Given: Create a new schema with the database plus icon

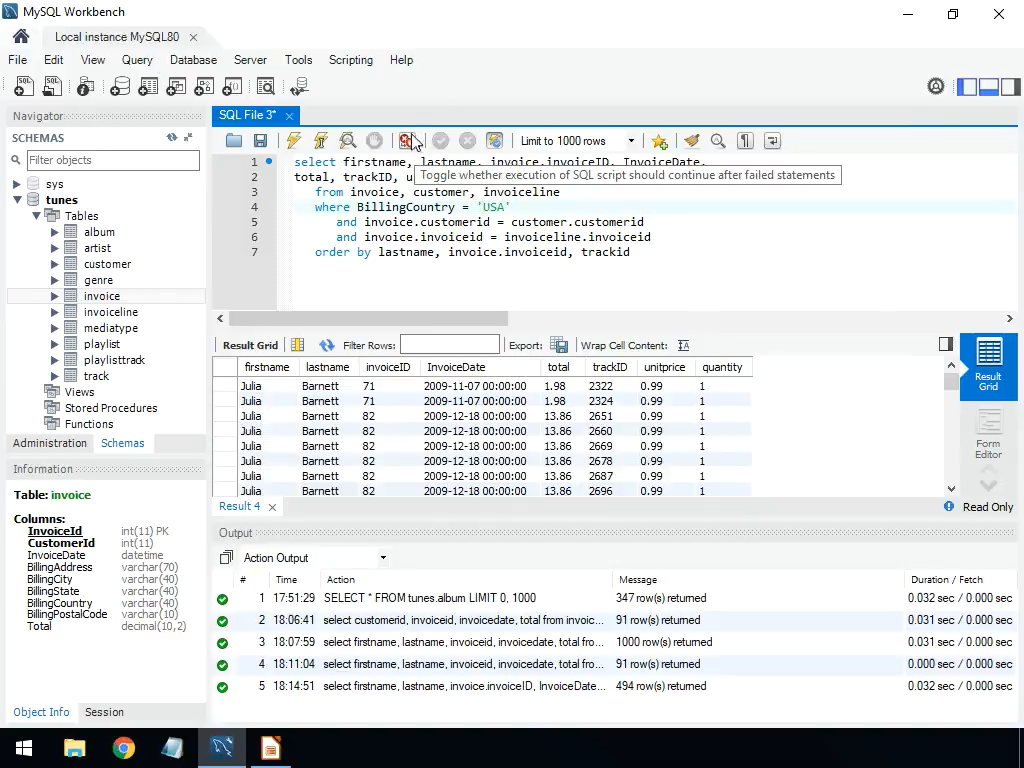Looking at the screenshot, I should [120, 87].
